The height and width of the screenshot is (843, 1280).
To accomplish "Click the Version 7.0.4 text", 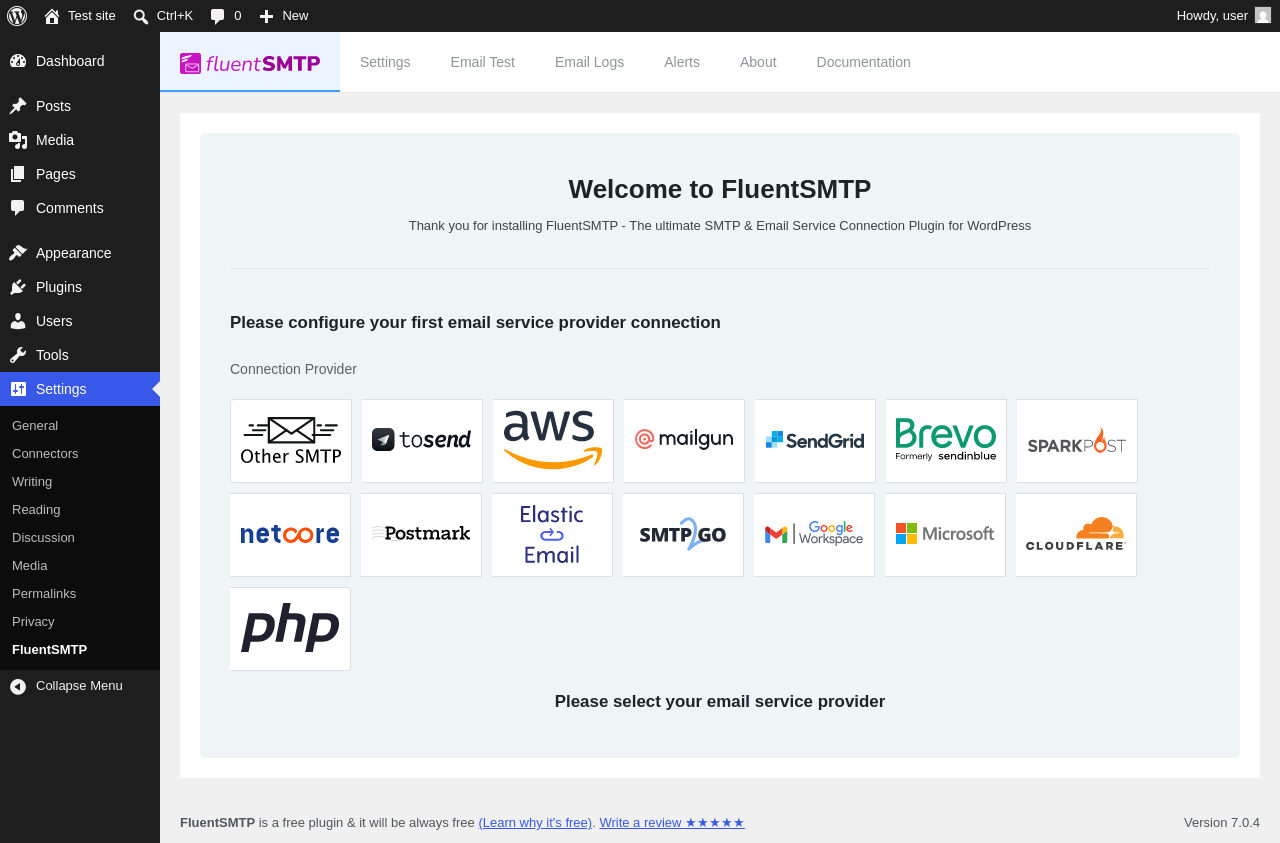I will pos(1222,822).
